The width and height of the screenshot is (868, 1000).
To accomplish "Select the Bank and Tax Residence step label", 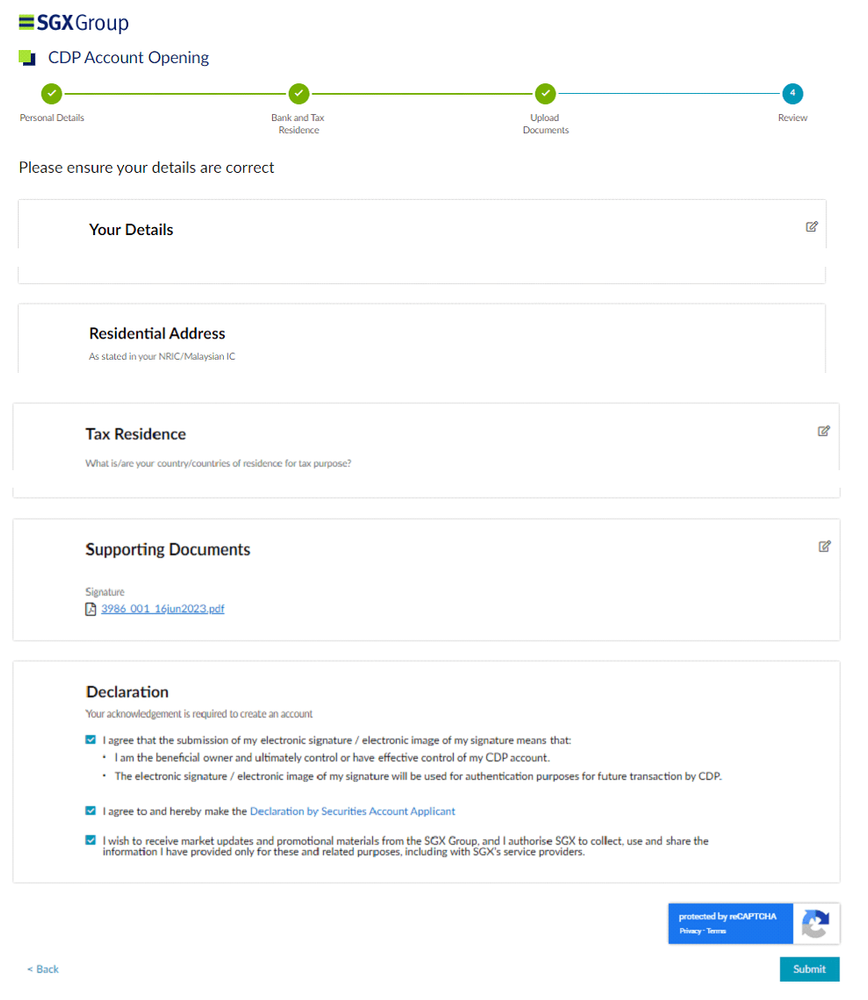I will [x=298, y=123].
